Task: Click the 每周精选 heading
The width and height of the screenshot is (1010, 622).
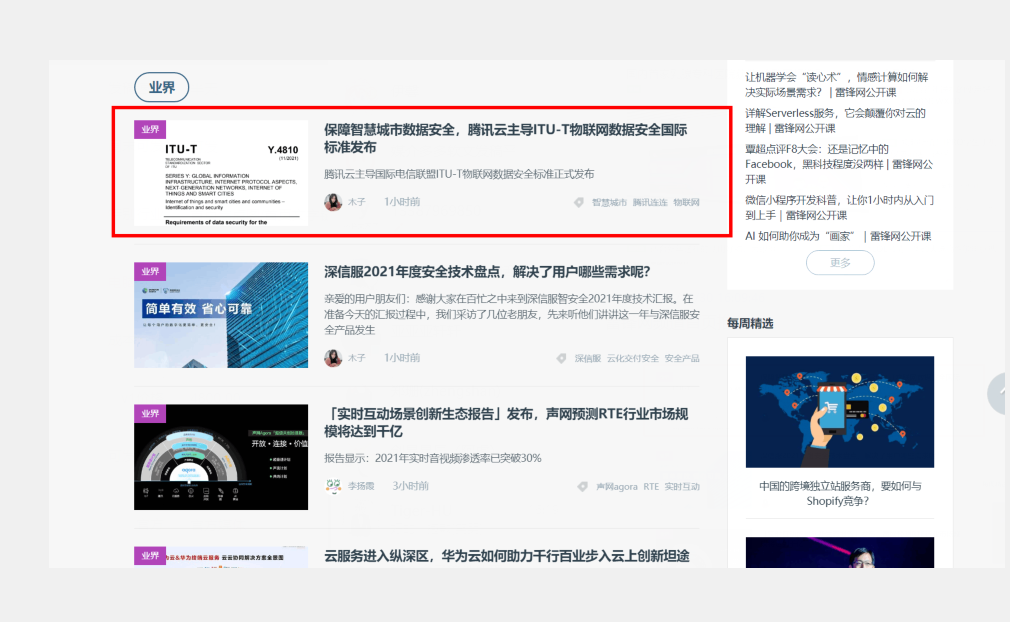Action: click(750, 323)
